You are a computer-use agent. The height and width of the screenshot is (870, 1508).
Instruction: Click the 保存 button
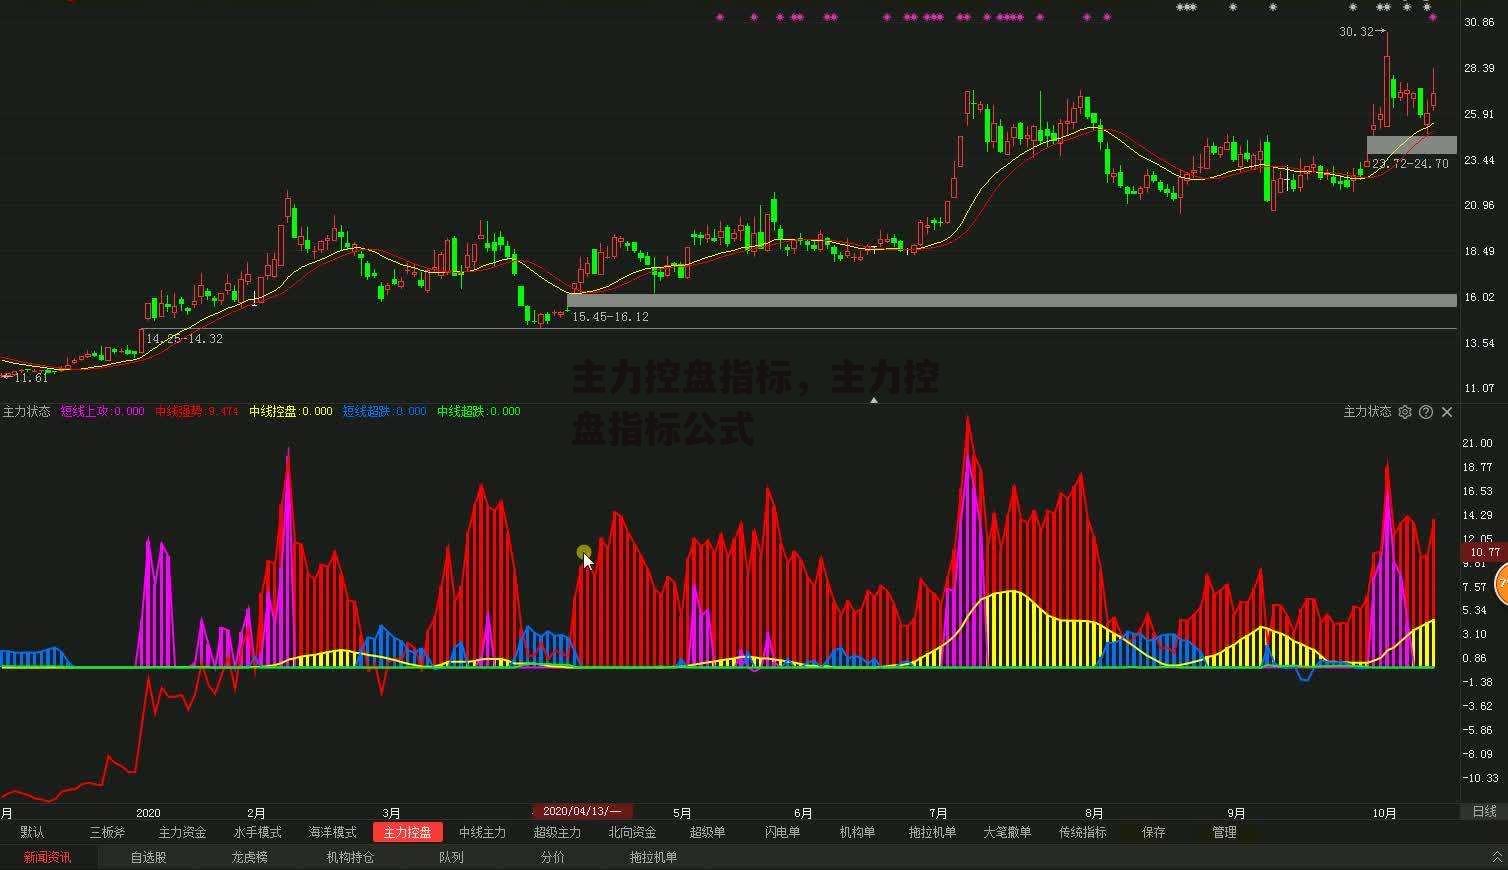click(1154, 832)
